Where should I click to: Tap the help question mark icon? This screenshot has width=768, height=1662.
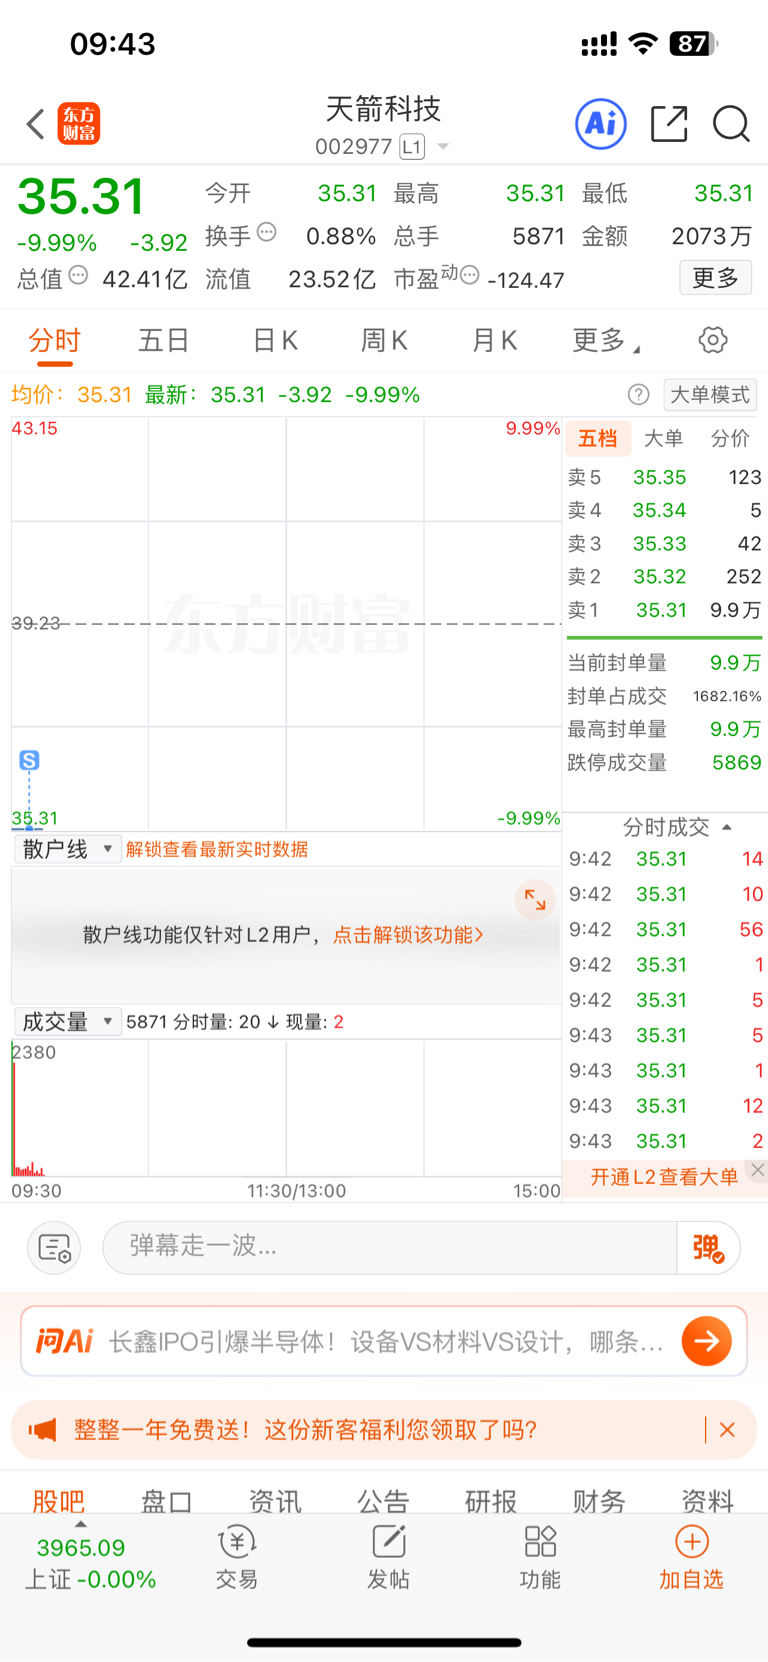(639, 395)
